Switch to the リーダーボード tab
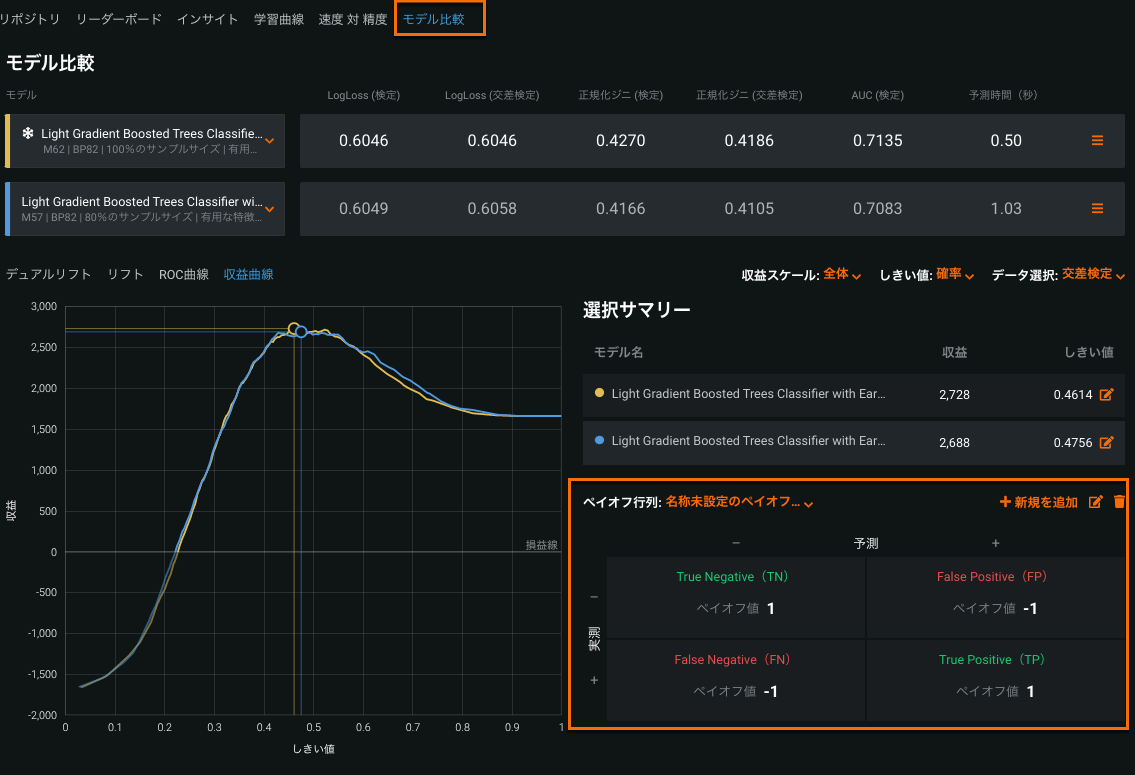This screenshot has width=1135, height=775. (119, 19)
